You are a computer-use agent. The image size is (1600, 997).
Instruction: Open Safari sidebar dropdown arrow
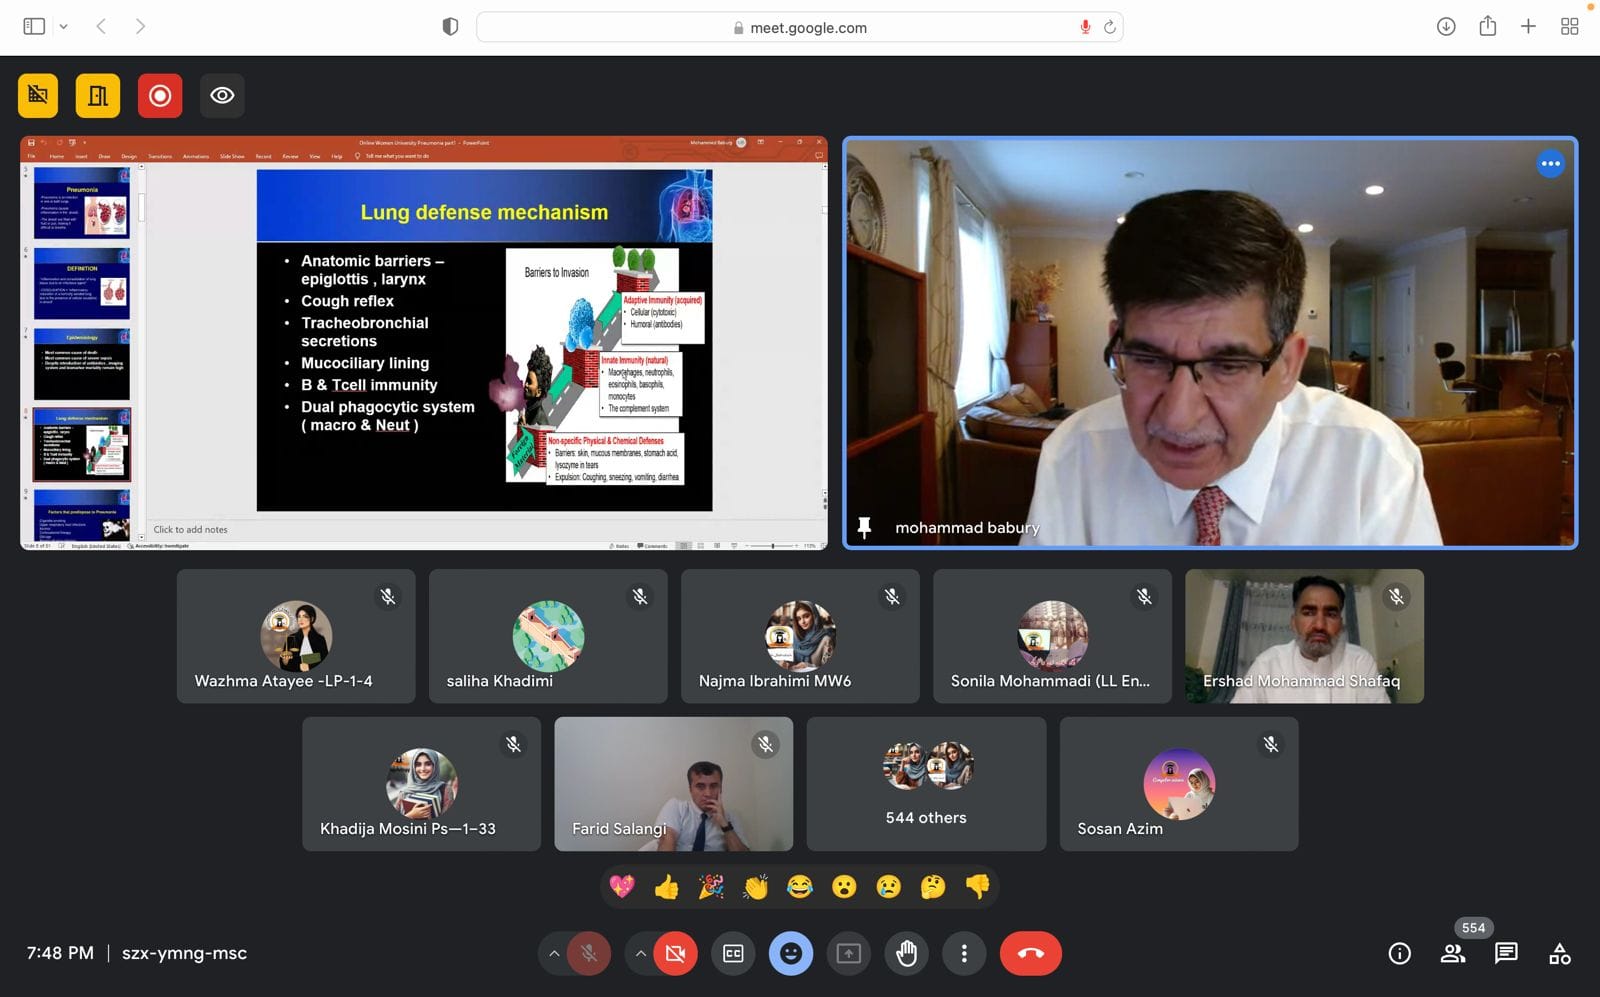[63, 27]
